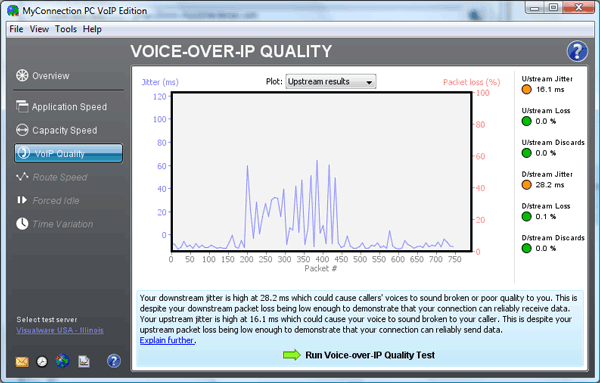Open the Tools menu
The width and height of the screenshot is (600, 383).
pos(66,29)
